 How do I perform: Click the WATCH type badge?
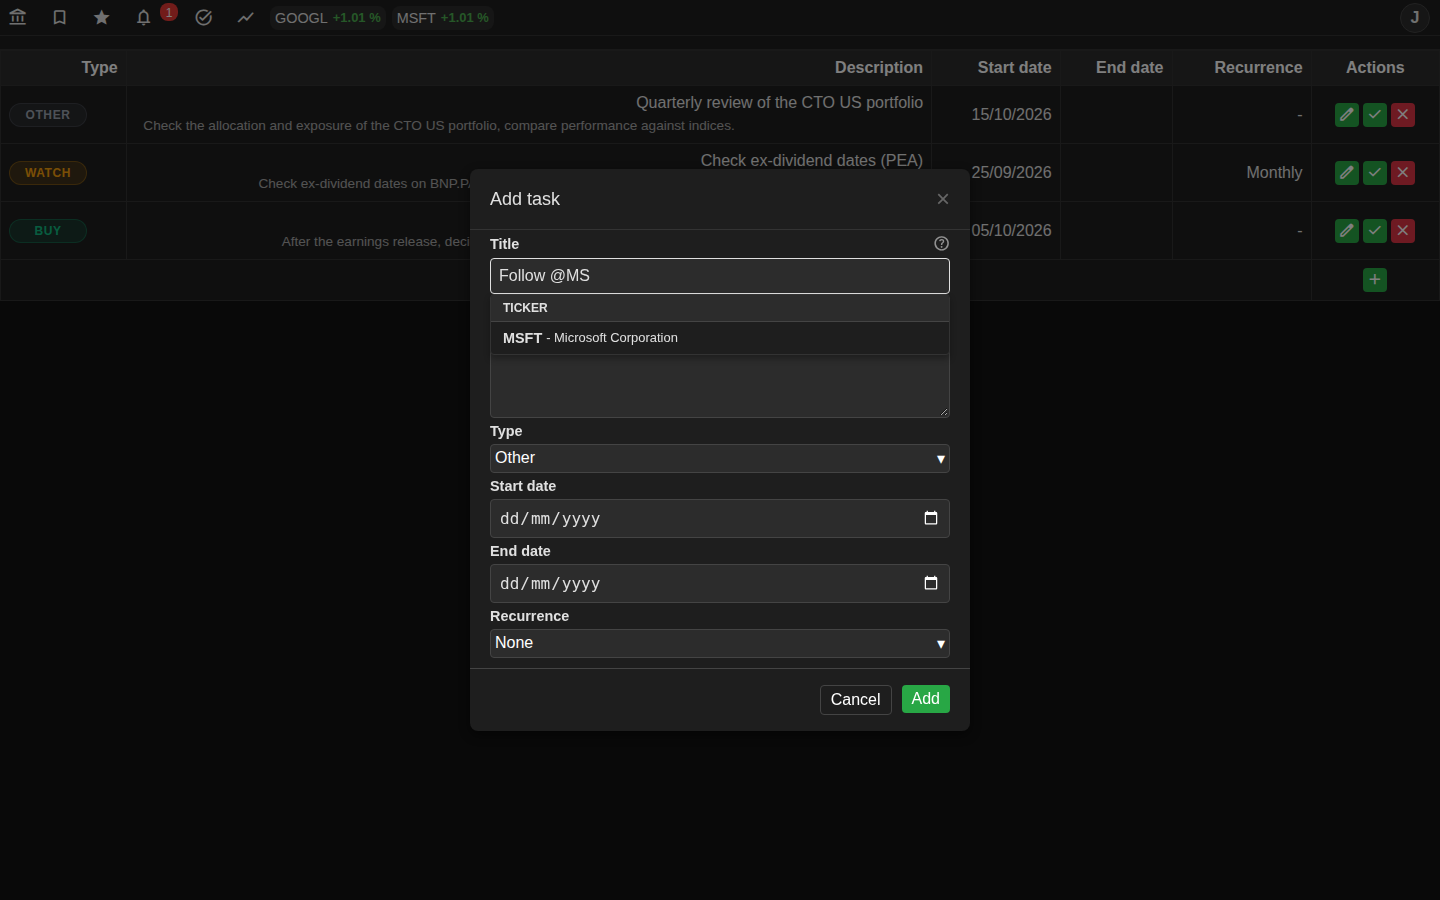48,173
